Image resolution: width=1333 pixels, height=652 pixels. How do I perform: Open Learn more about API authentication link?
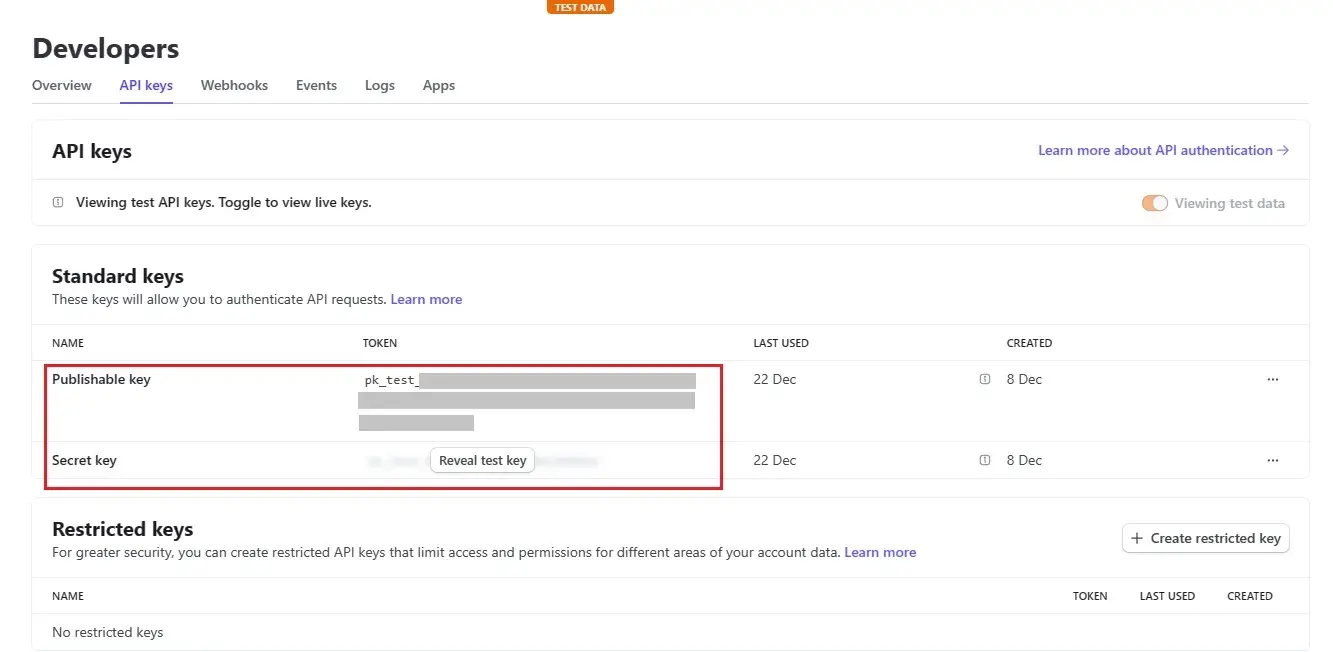pyautogui.click(x=1163, y=150)
